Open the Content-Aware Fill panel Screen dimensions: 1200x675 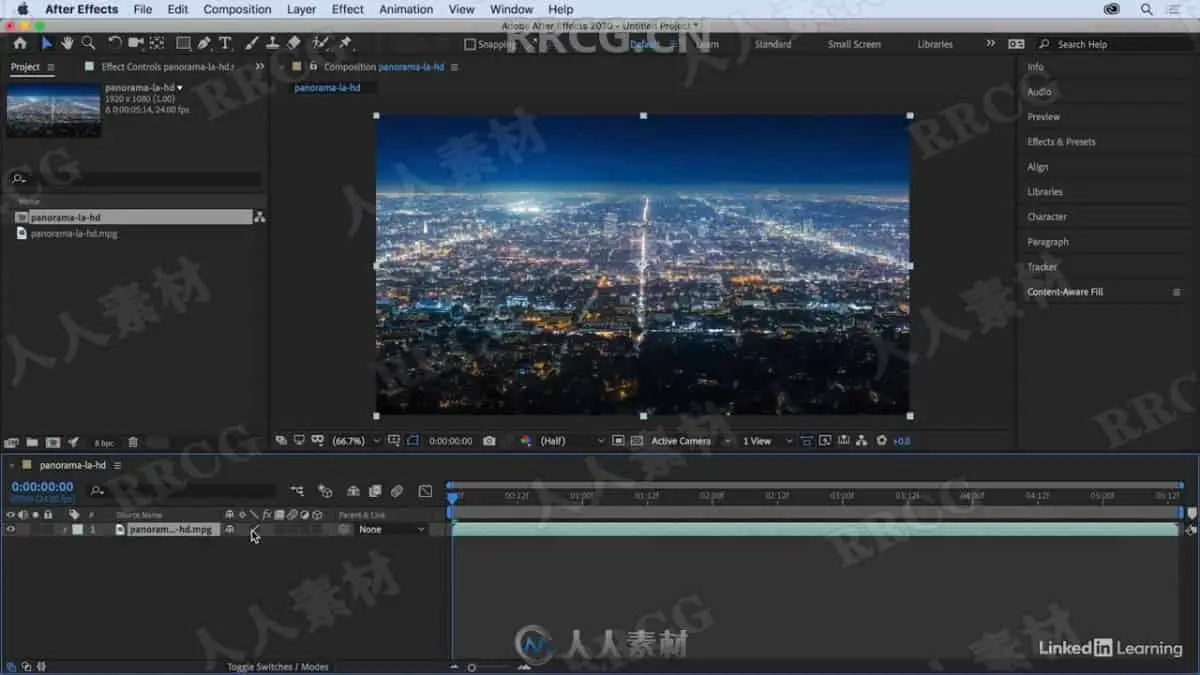click(x=1065, y=292)
